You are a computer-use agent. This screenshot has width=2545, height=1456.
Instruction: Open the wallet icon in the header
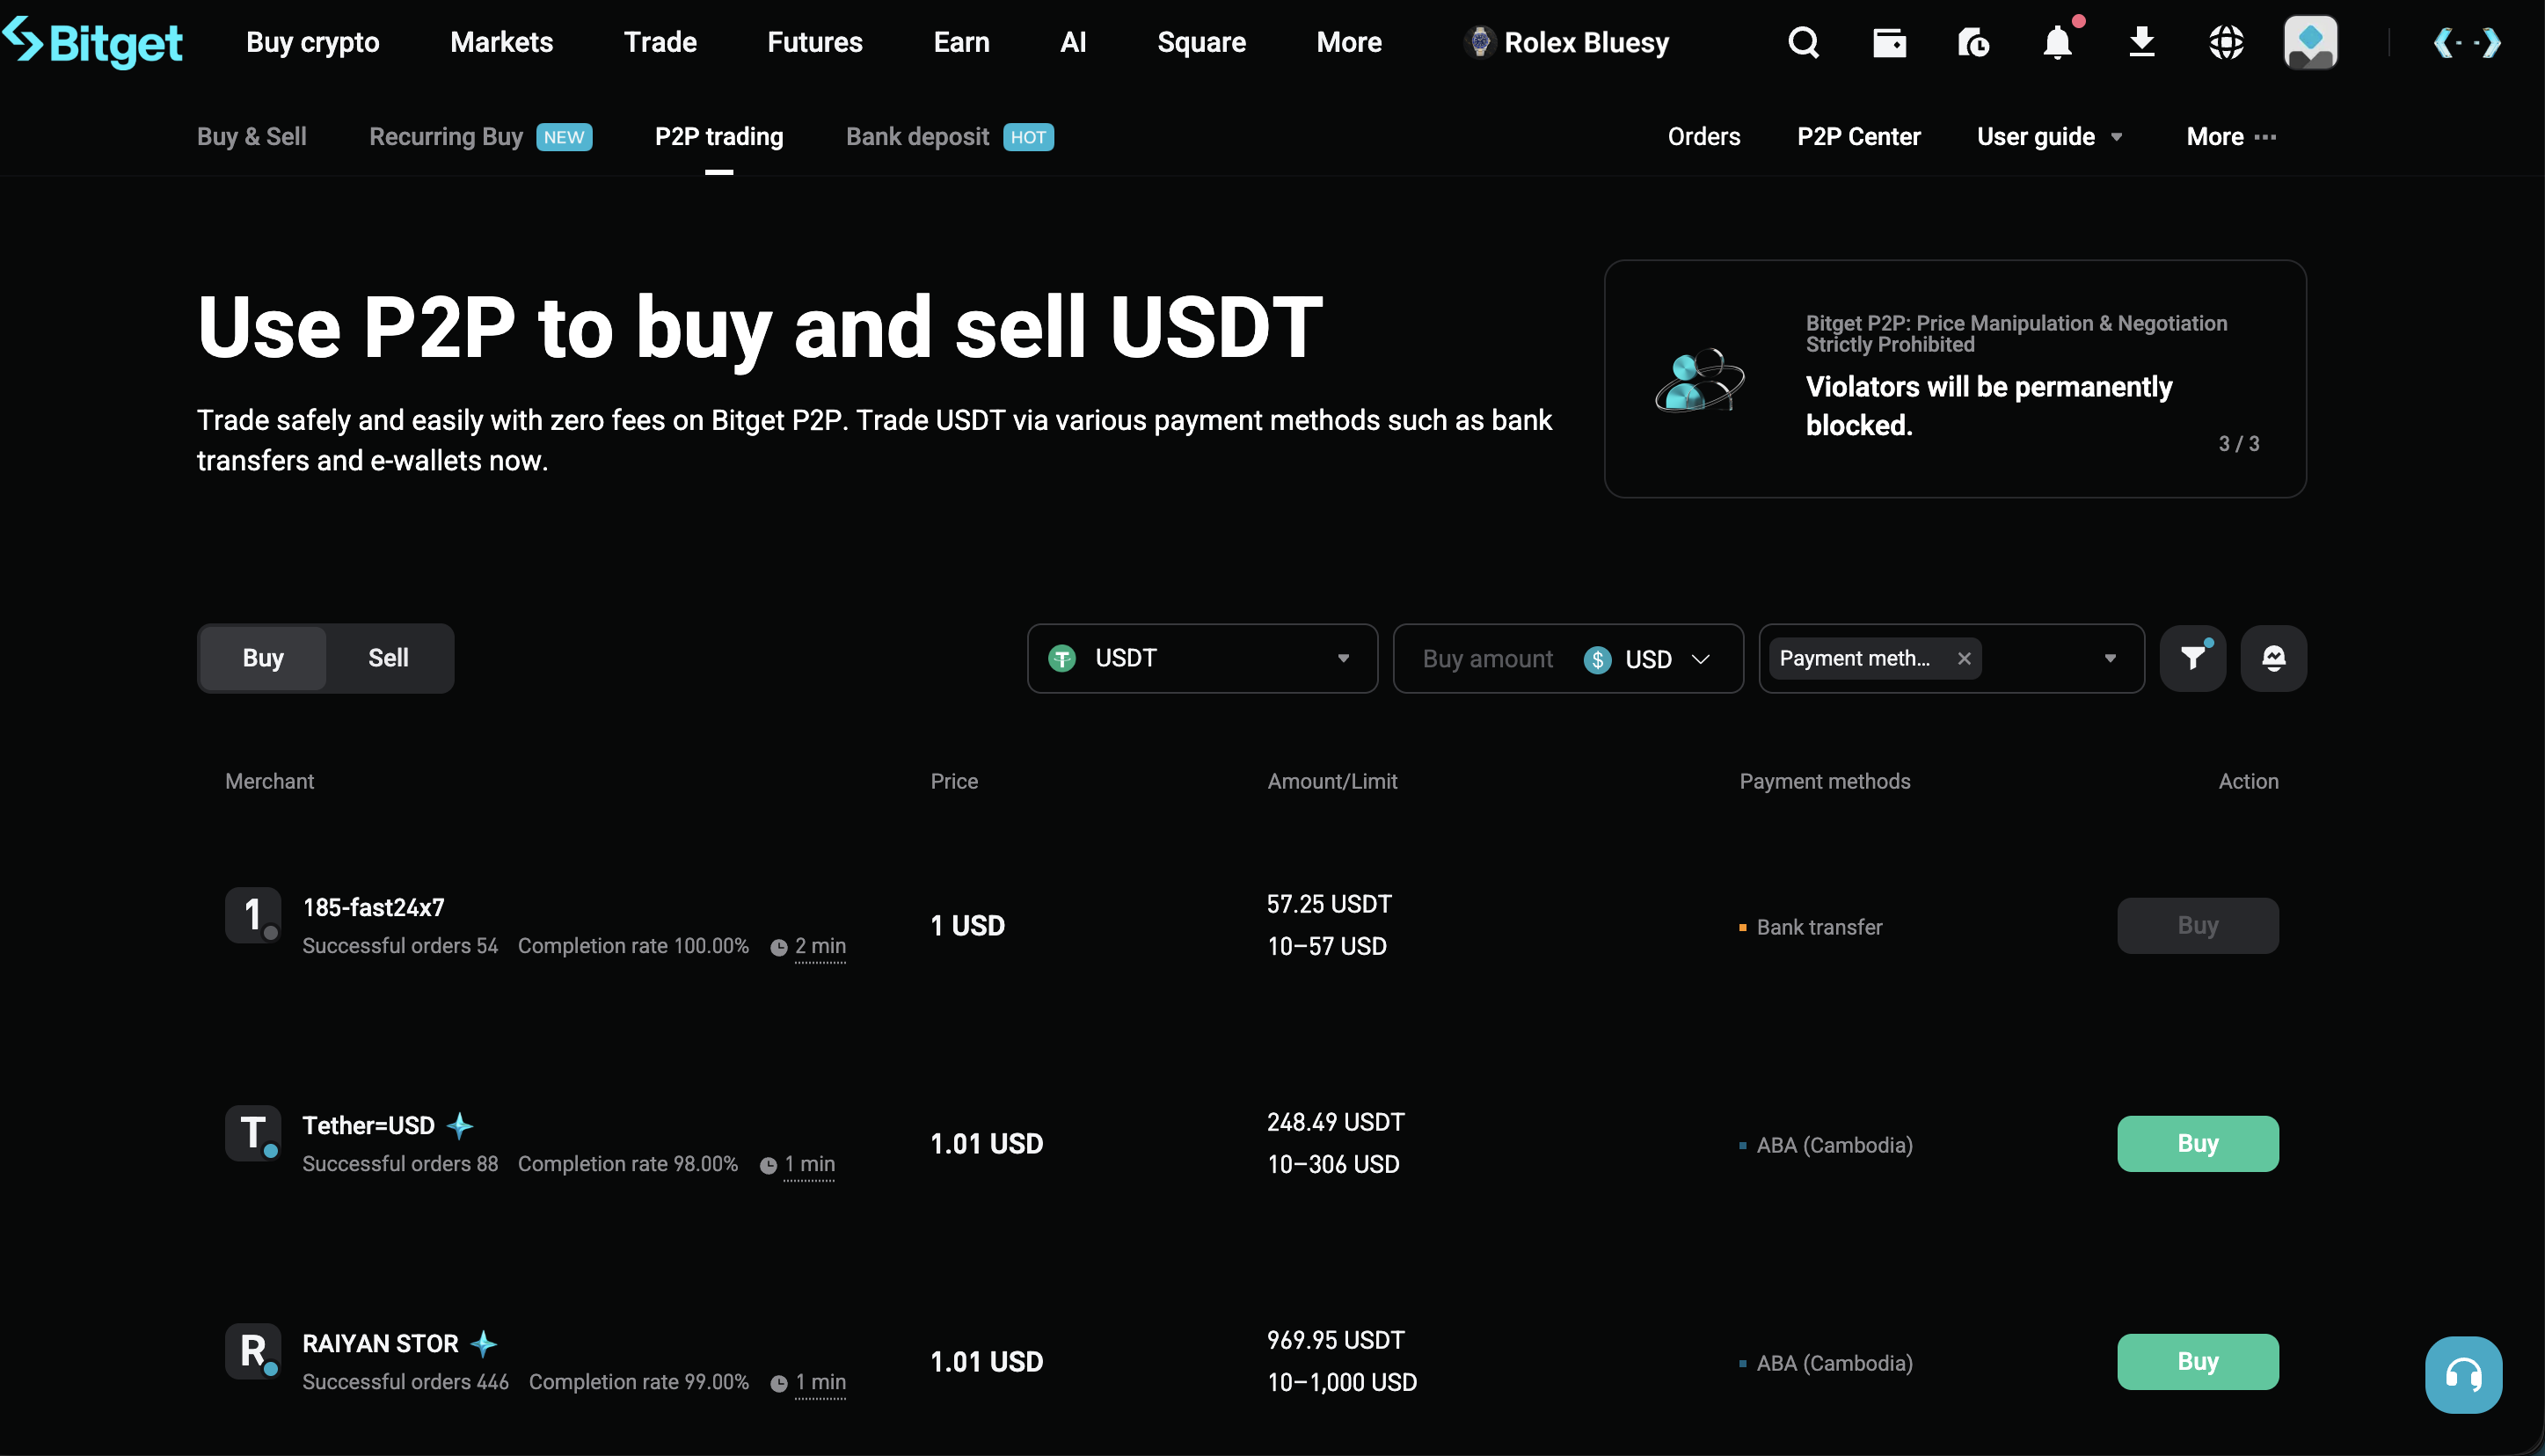[x=1889, y=42]
